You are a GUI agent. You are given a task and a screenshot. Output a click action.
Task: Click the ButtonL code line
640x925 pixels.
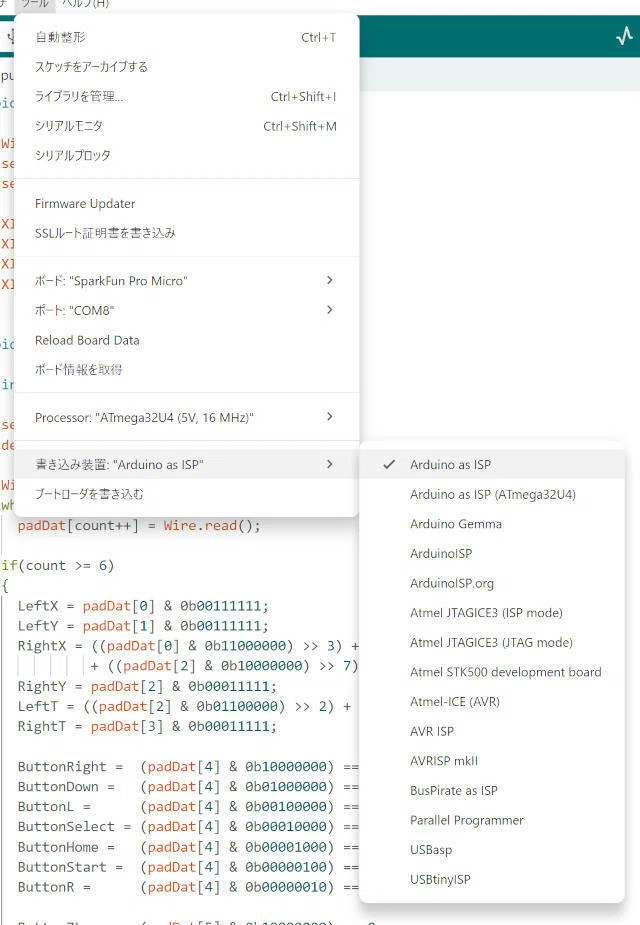(x=188, y=806)
